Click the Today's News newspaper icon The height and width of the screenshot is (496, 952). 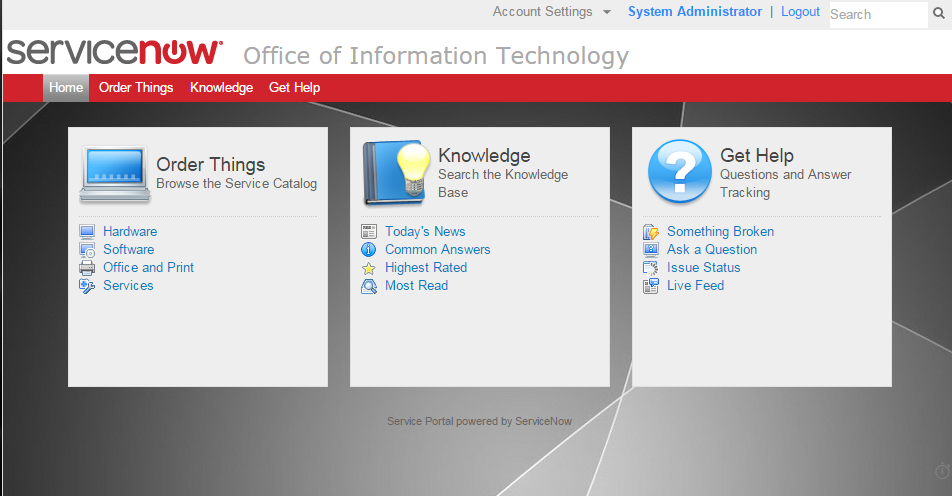[369, 231]
